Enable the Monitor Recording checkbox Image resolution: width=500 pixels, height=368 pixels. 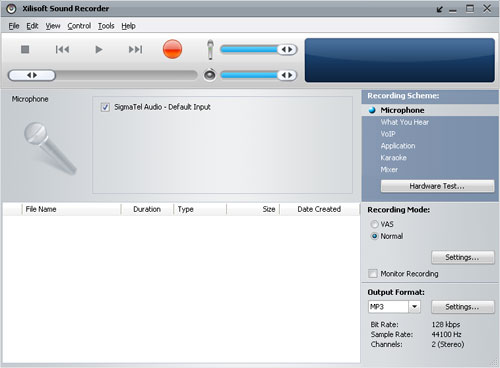tap(373, 274)
